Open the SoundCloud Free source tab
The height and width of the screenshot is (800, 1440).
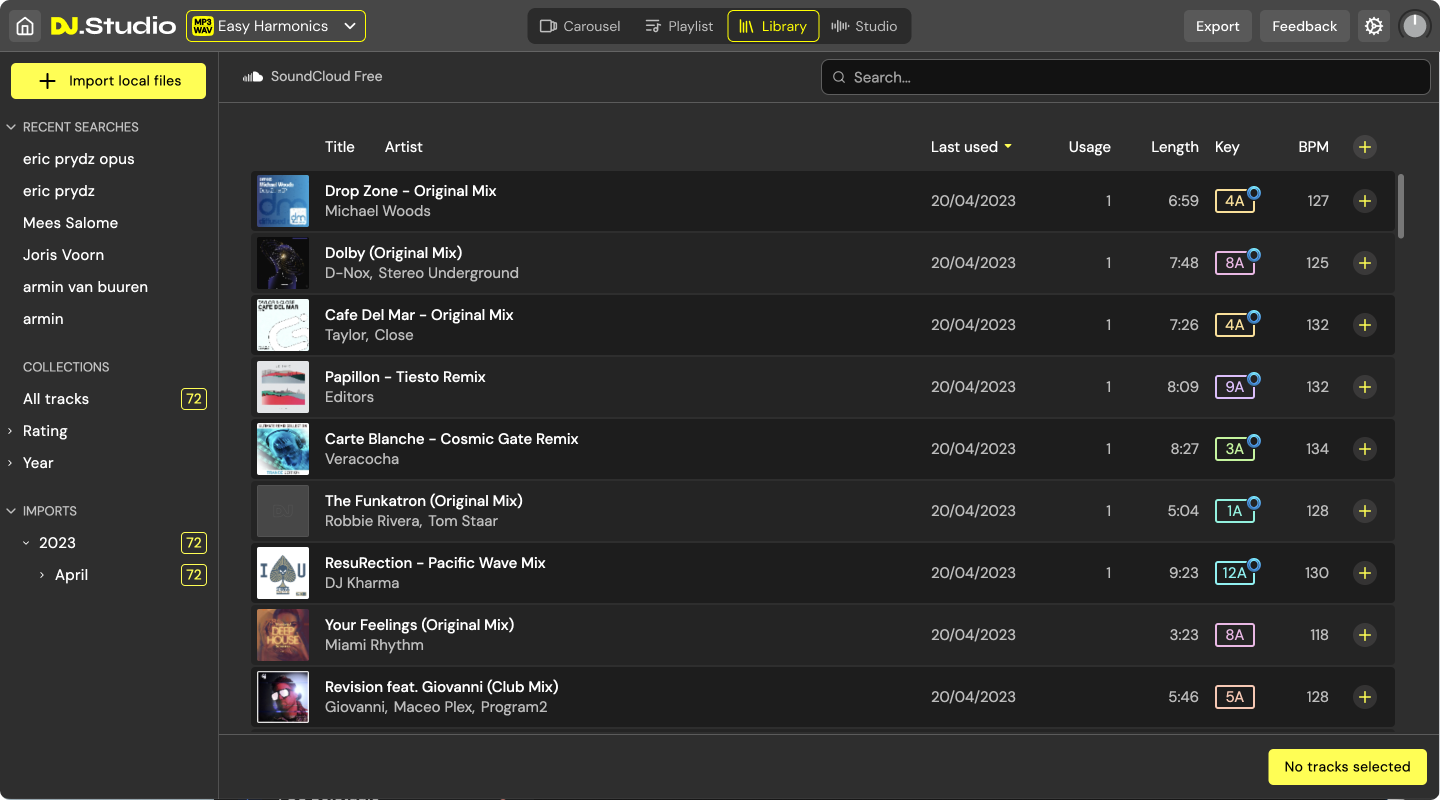tap(312, 76)
